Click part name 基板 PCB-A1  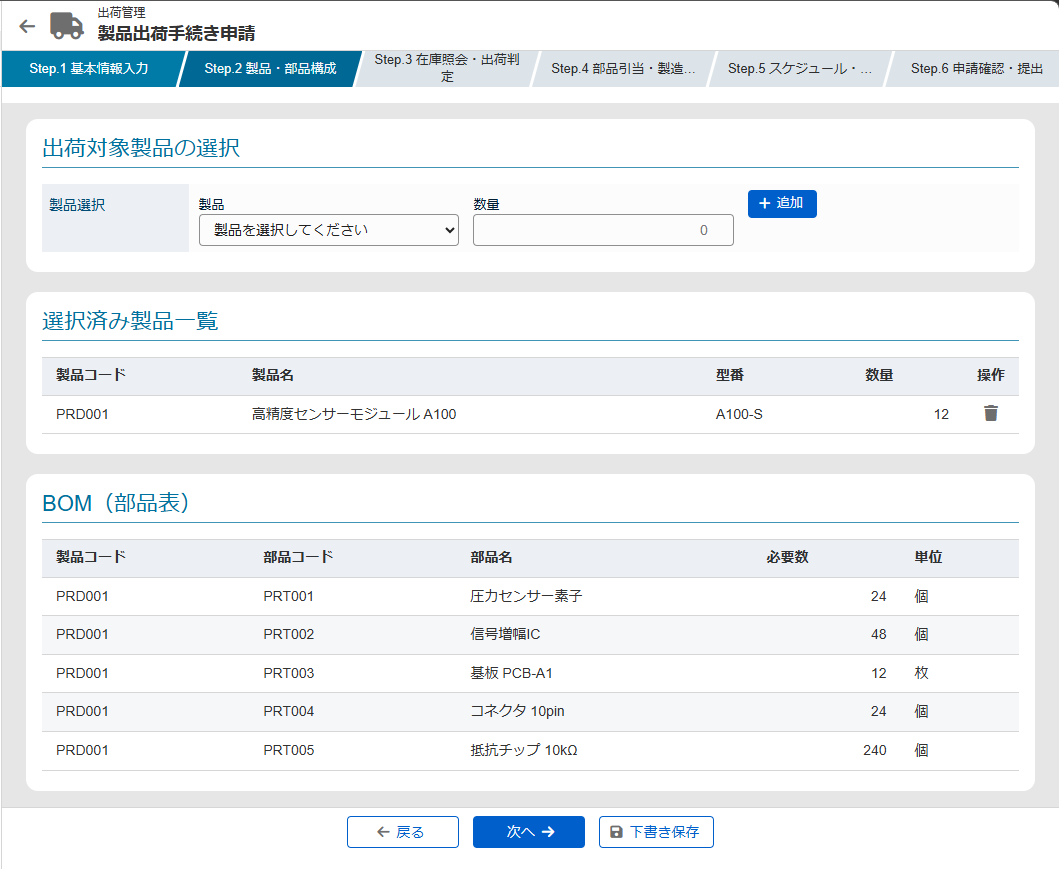(511, 673)
